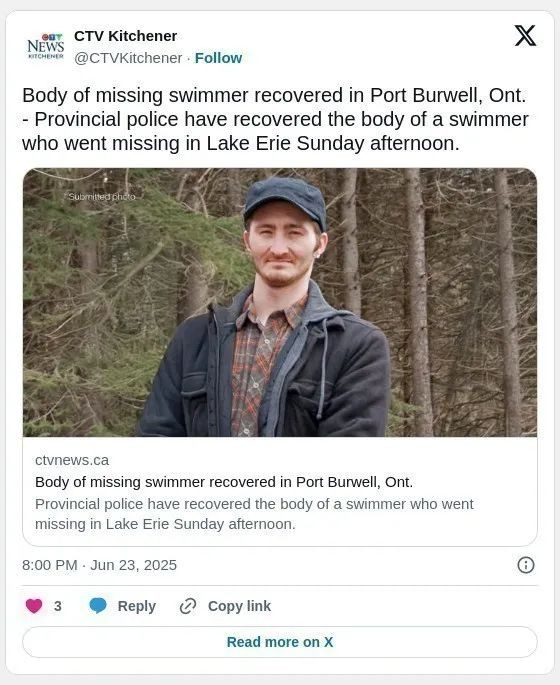Open the ctvnews.ca domain link
Image resolution: width=560 pixels, height=685 pixels.
pyautogui.click(x=72, y=460)
